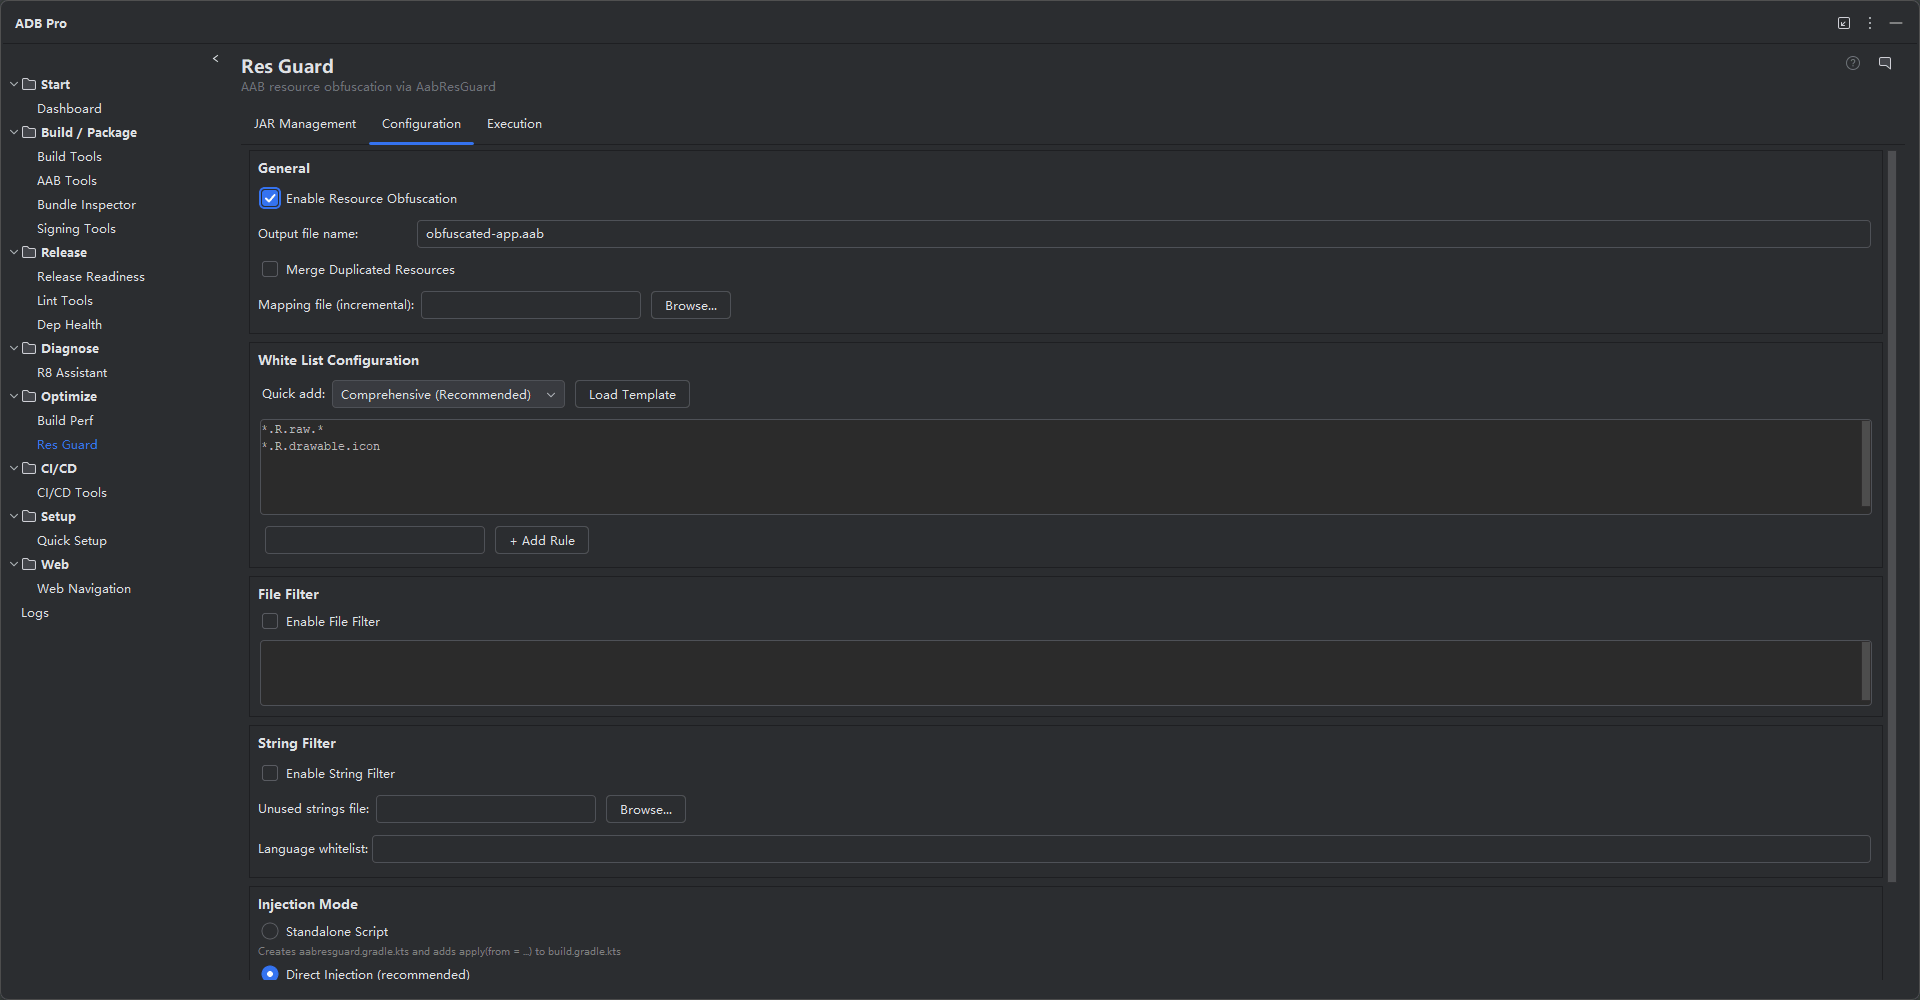Viewport: 1920px width, 1000px height.
Task: Click the white list textarea scrollbar
Action: 1866,464
